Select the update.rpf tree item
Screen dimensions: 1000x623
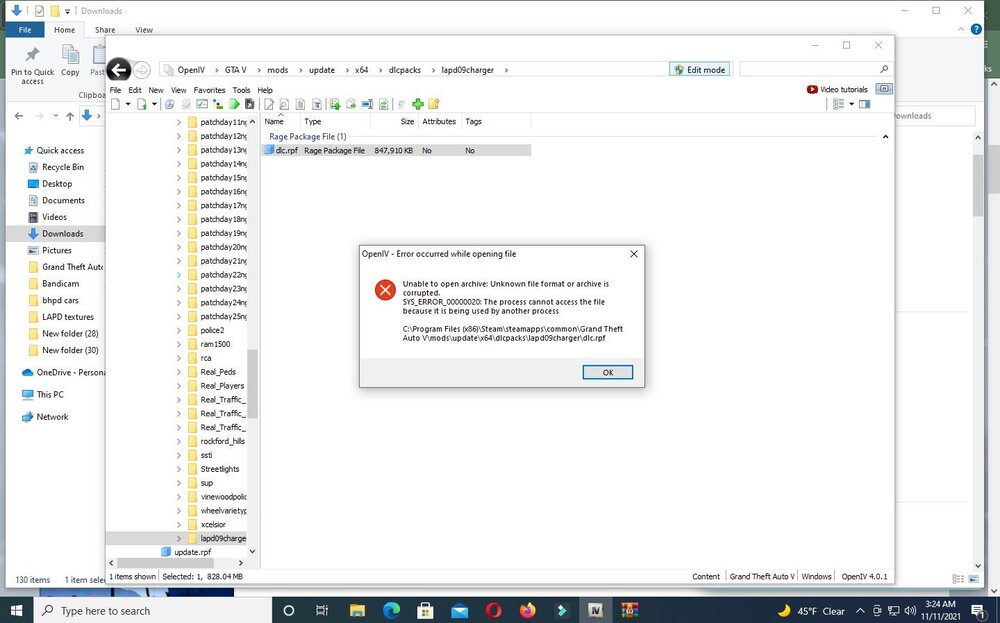(x=186, y=552)
